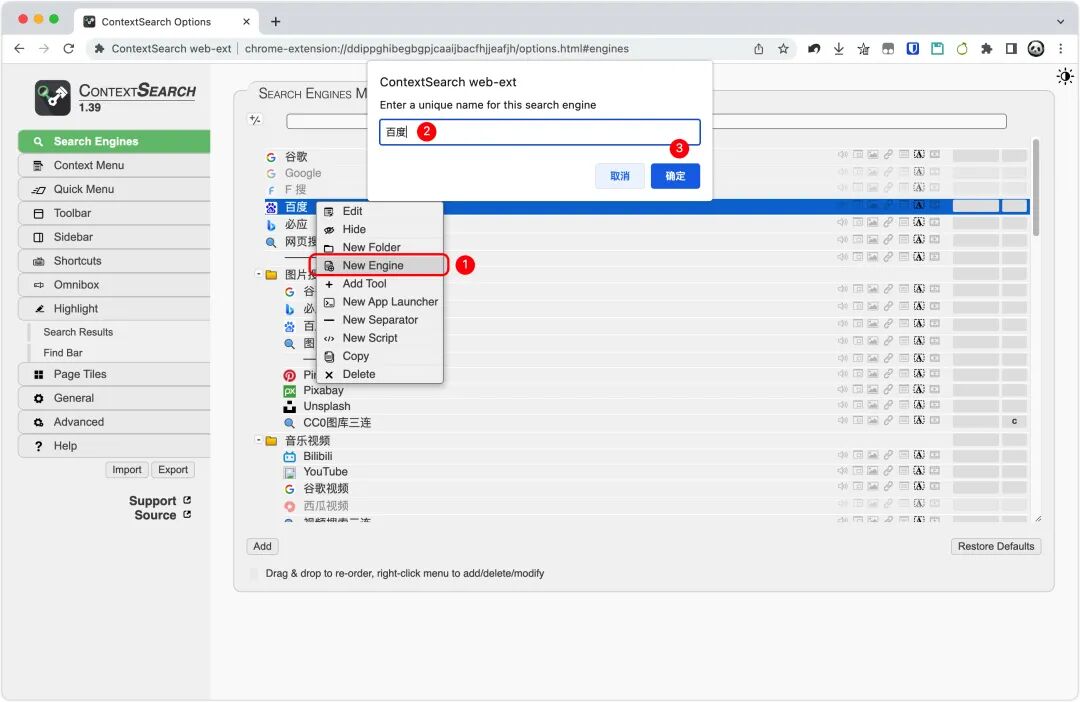
Task: Open a new browser tab with plus
Action: point(276,21)
